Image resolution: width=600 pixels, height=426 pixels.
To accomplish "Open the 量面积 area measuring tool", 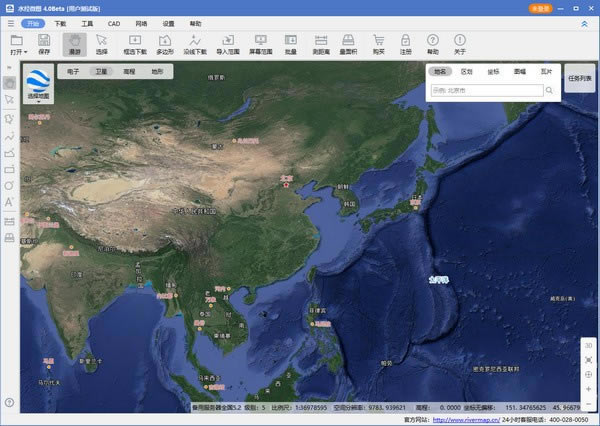I will pyautogui.click(x=349, y=43).
